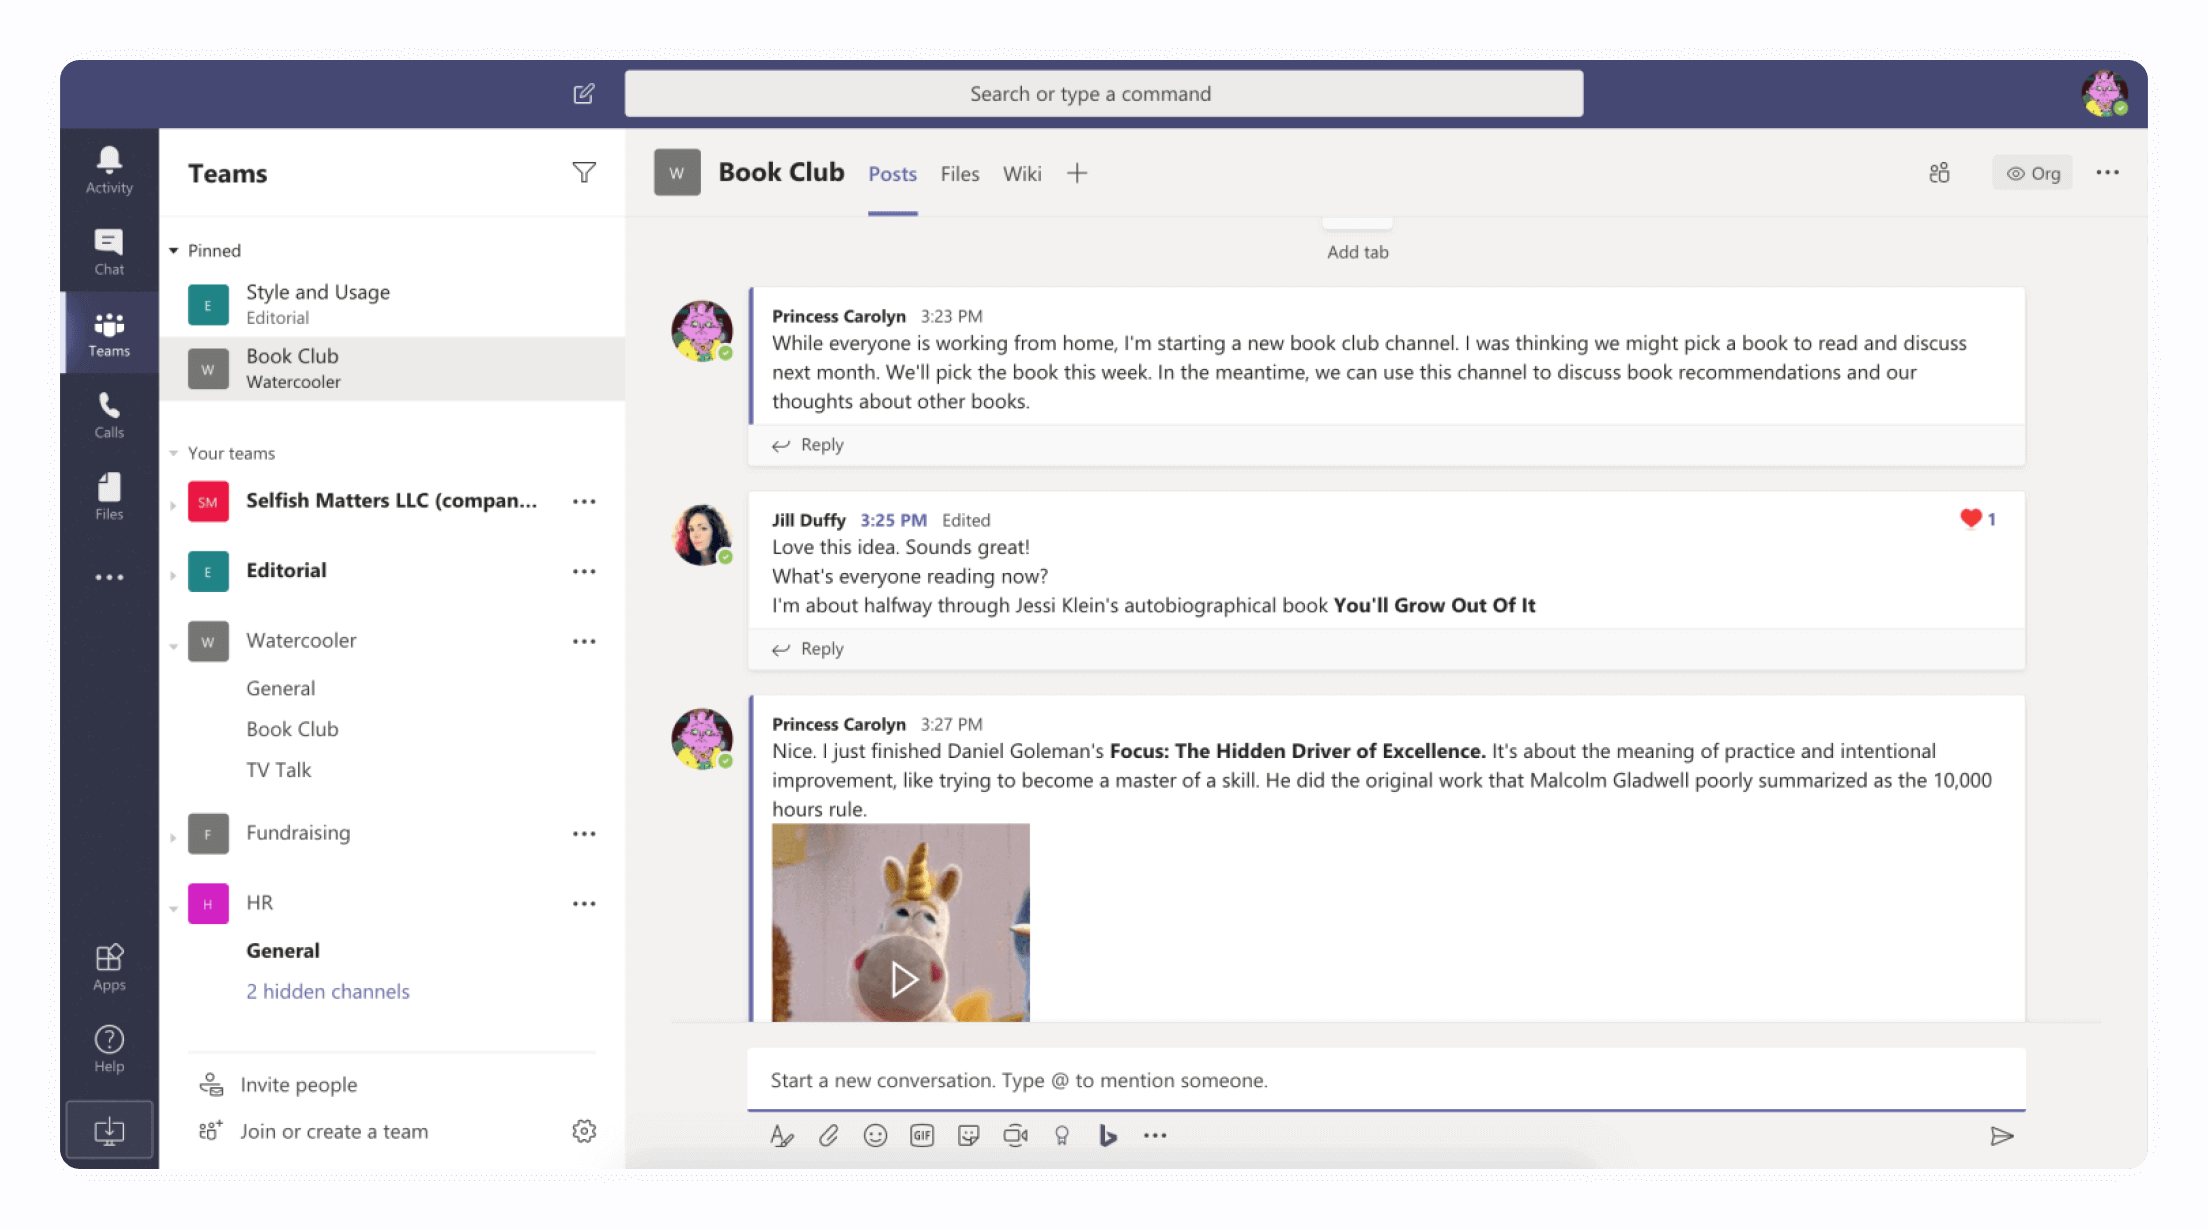2208x1229 pixels.
Task: Click the Start a new conversation box
Action: [x=1386, y=1080]
